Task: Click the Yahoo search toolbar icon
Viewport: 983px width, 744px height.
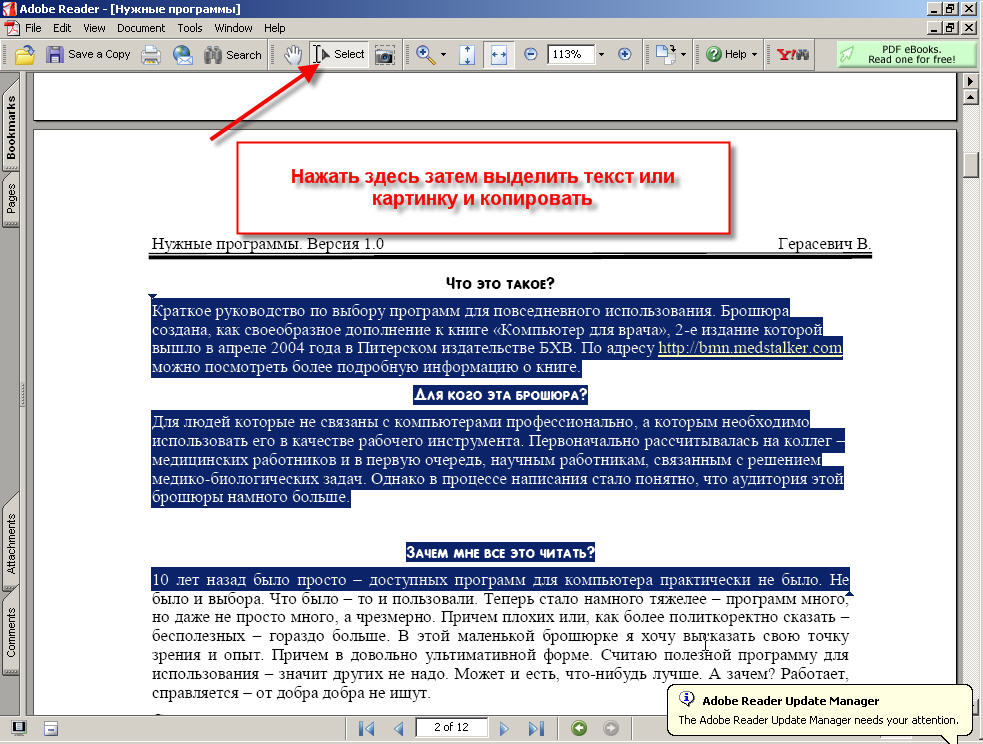Action: pos(792,55)
